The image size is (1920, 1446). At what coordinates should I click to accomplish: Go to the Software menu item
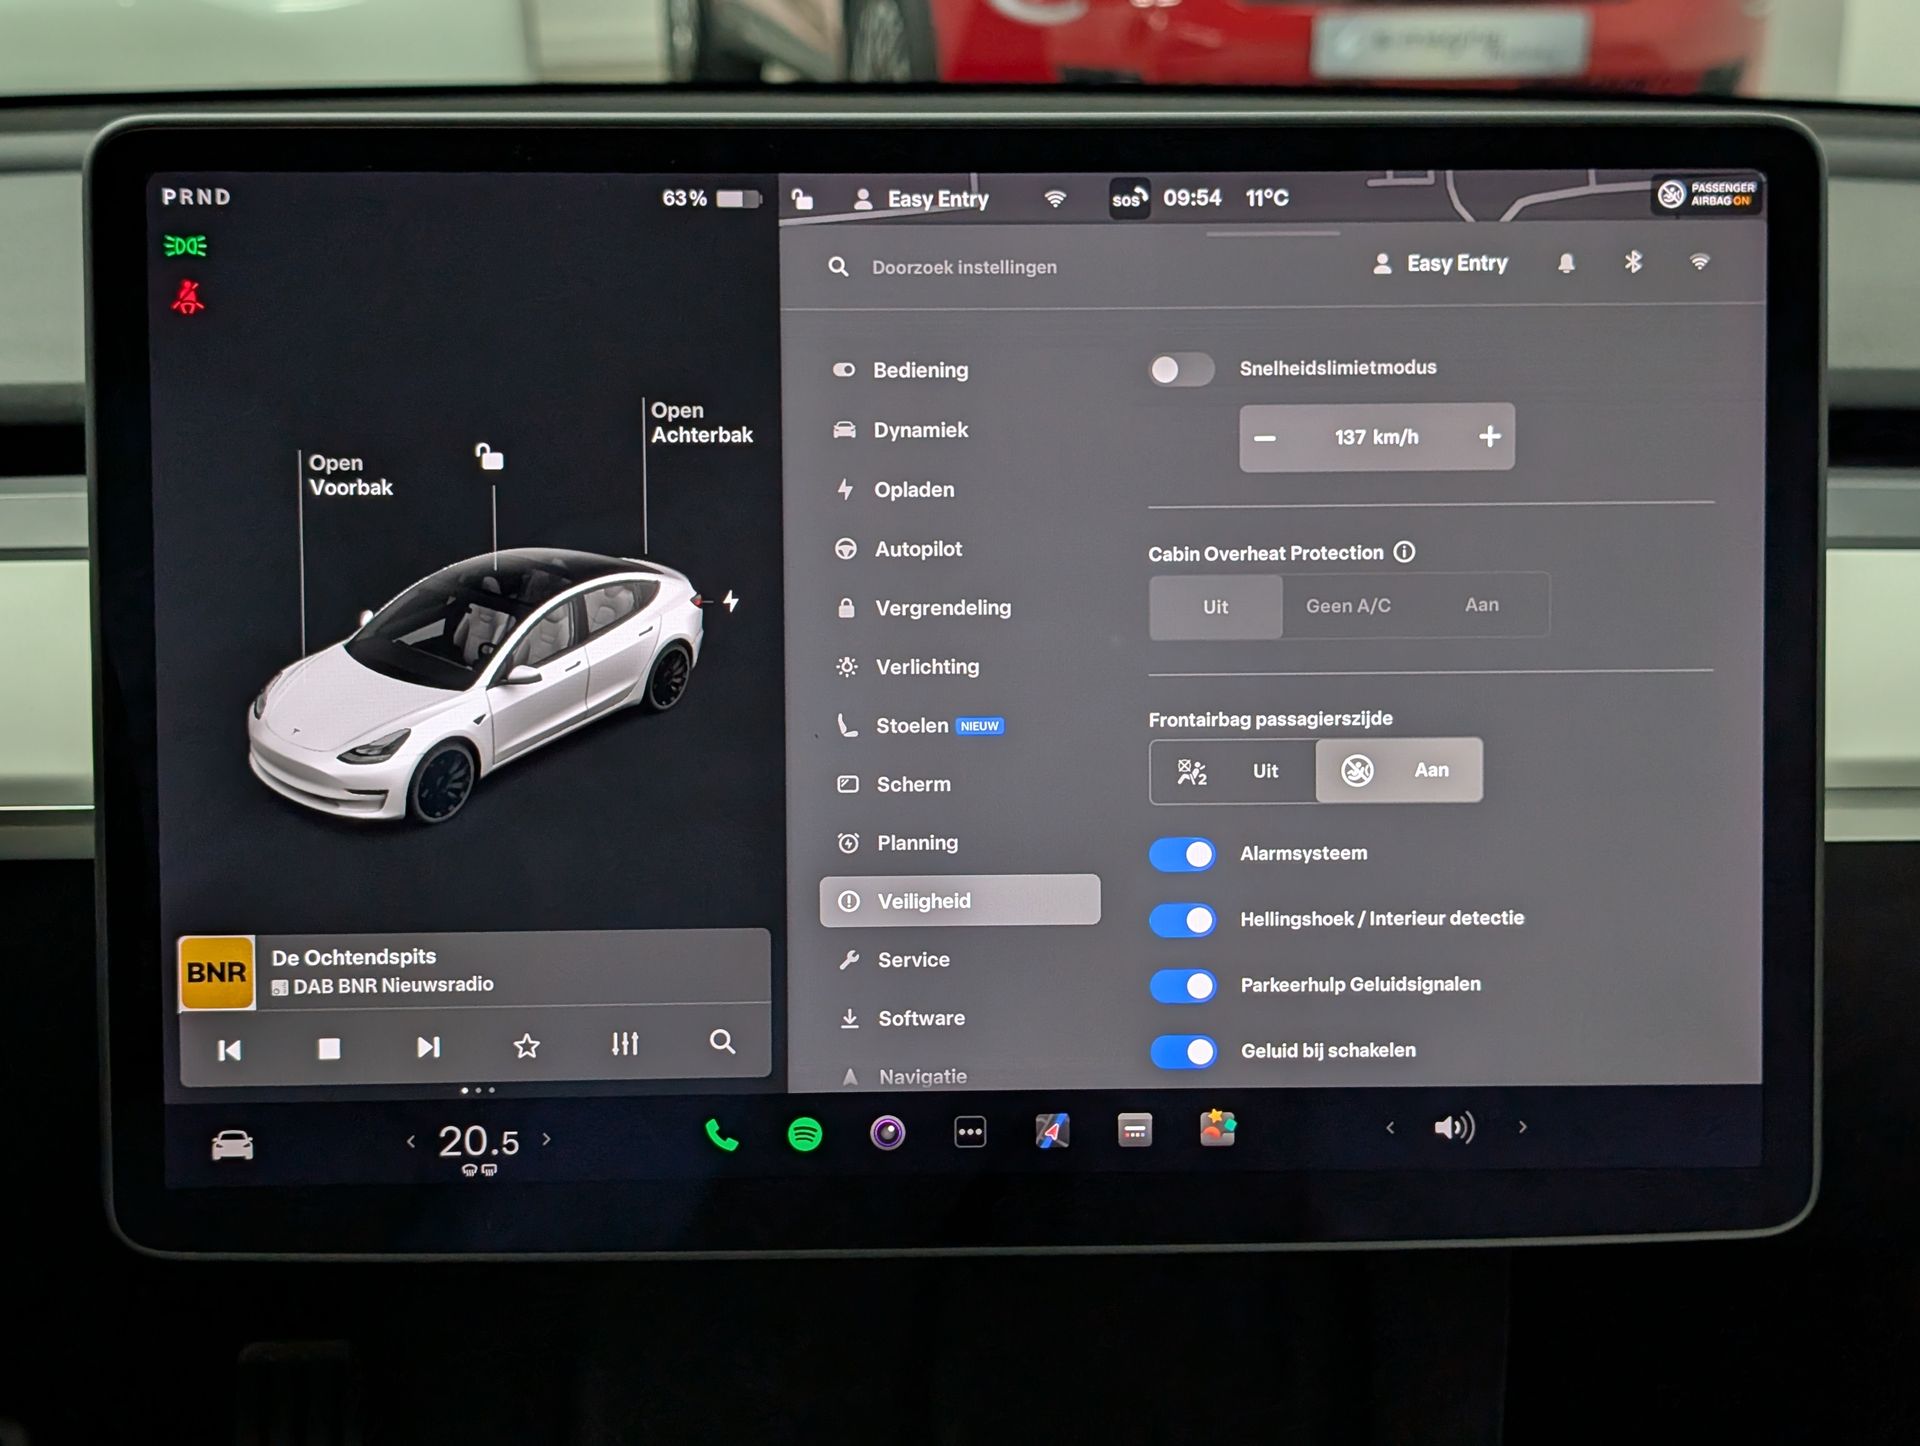(x=920, y=1018)
